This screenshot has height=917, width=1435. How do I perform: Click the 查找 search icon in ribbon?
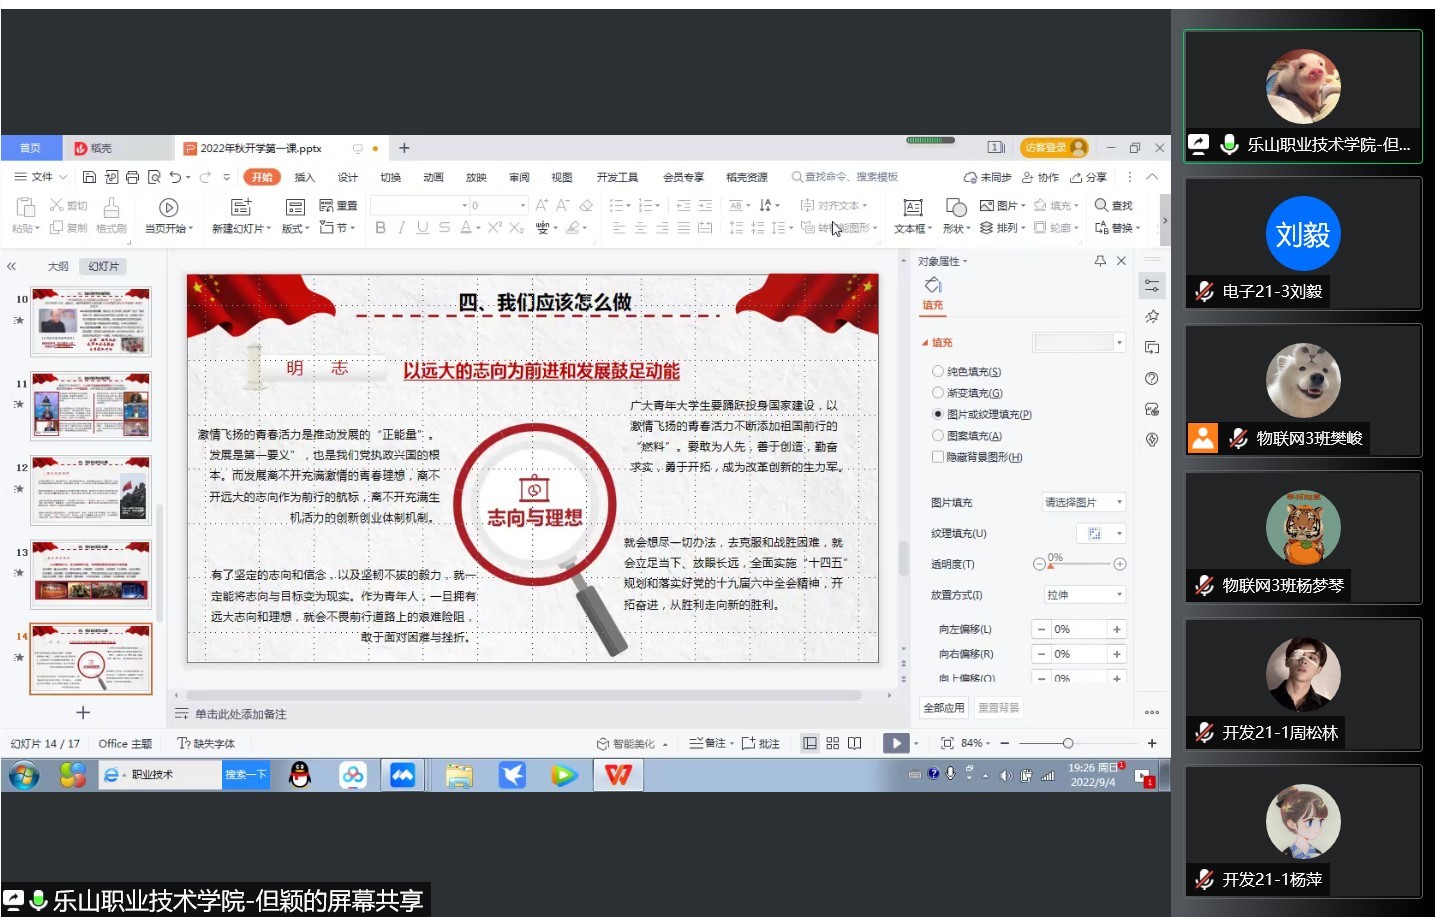(1102, 205)
